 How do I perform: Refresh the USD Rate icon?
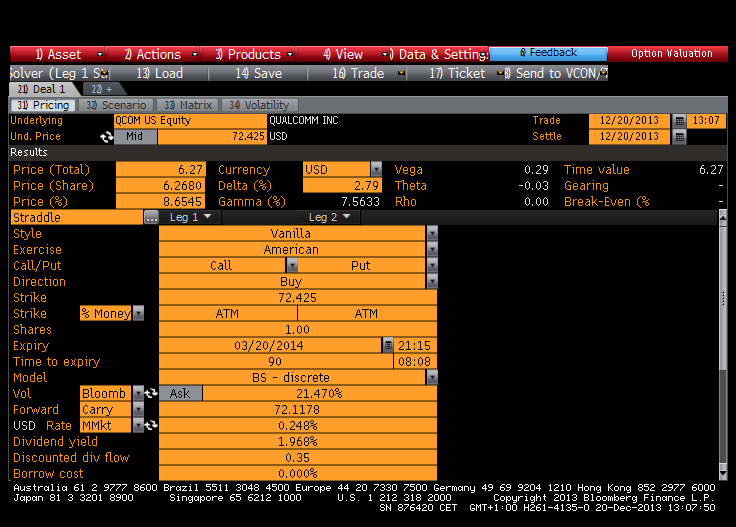coord(151,426)
